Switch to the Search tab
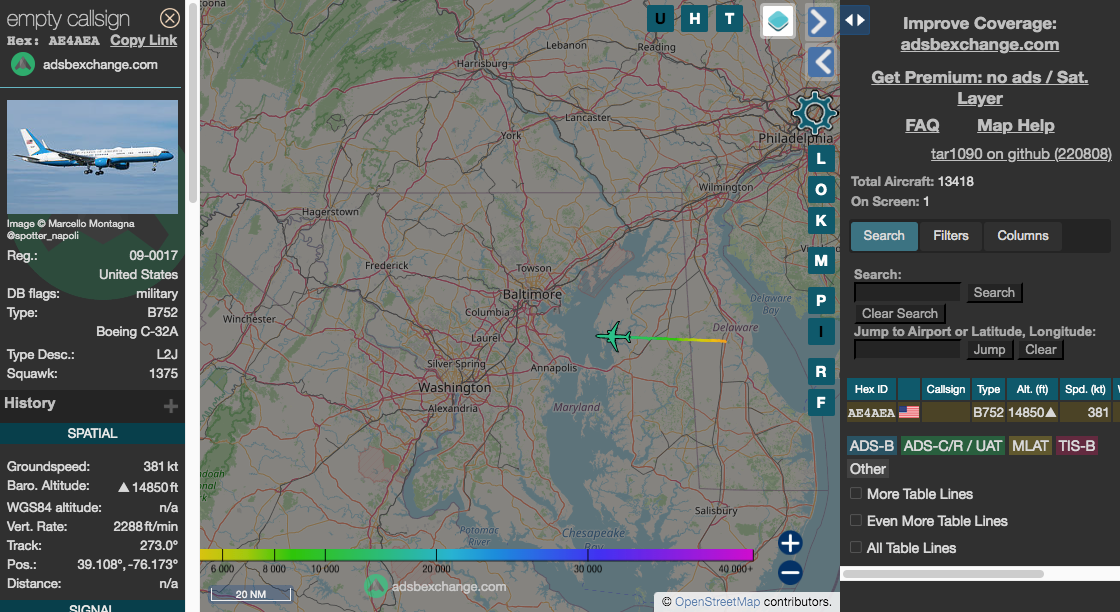This screenshot has height=612, width=1120. point(884,236)
